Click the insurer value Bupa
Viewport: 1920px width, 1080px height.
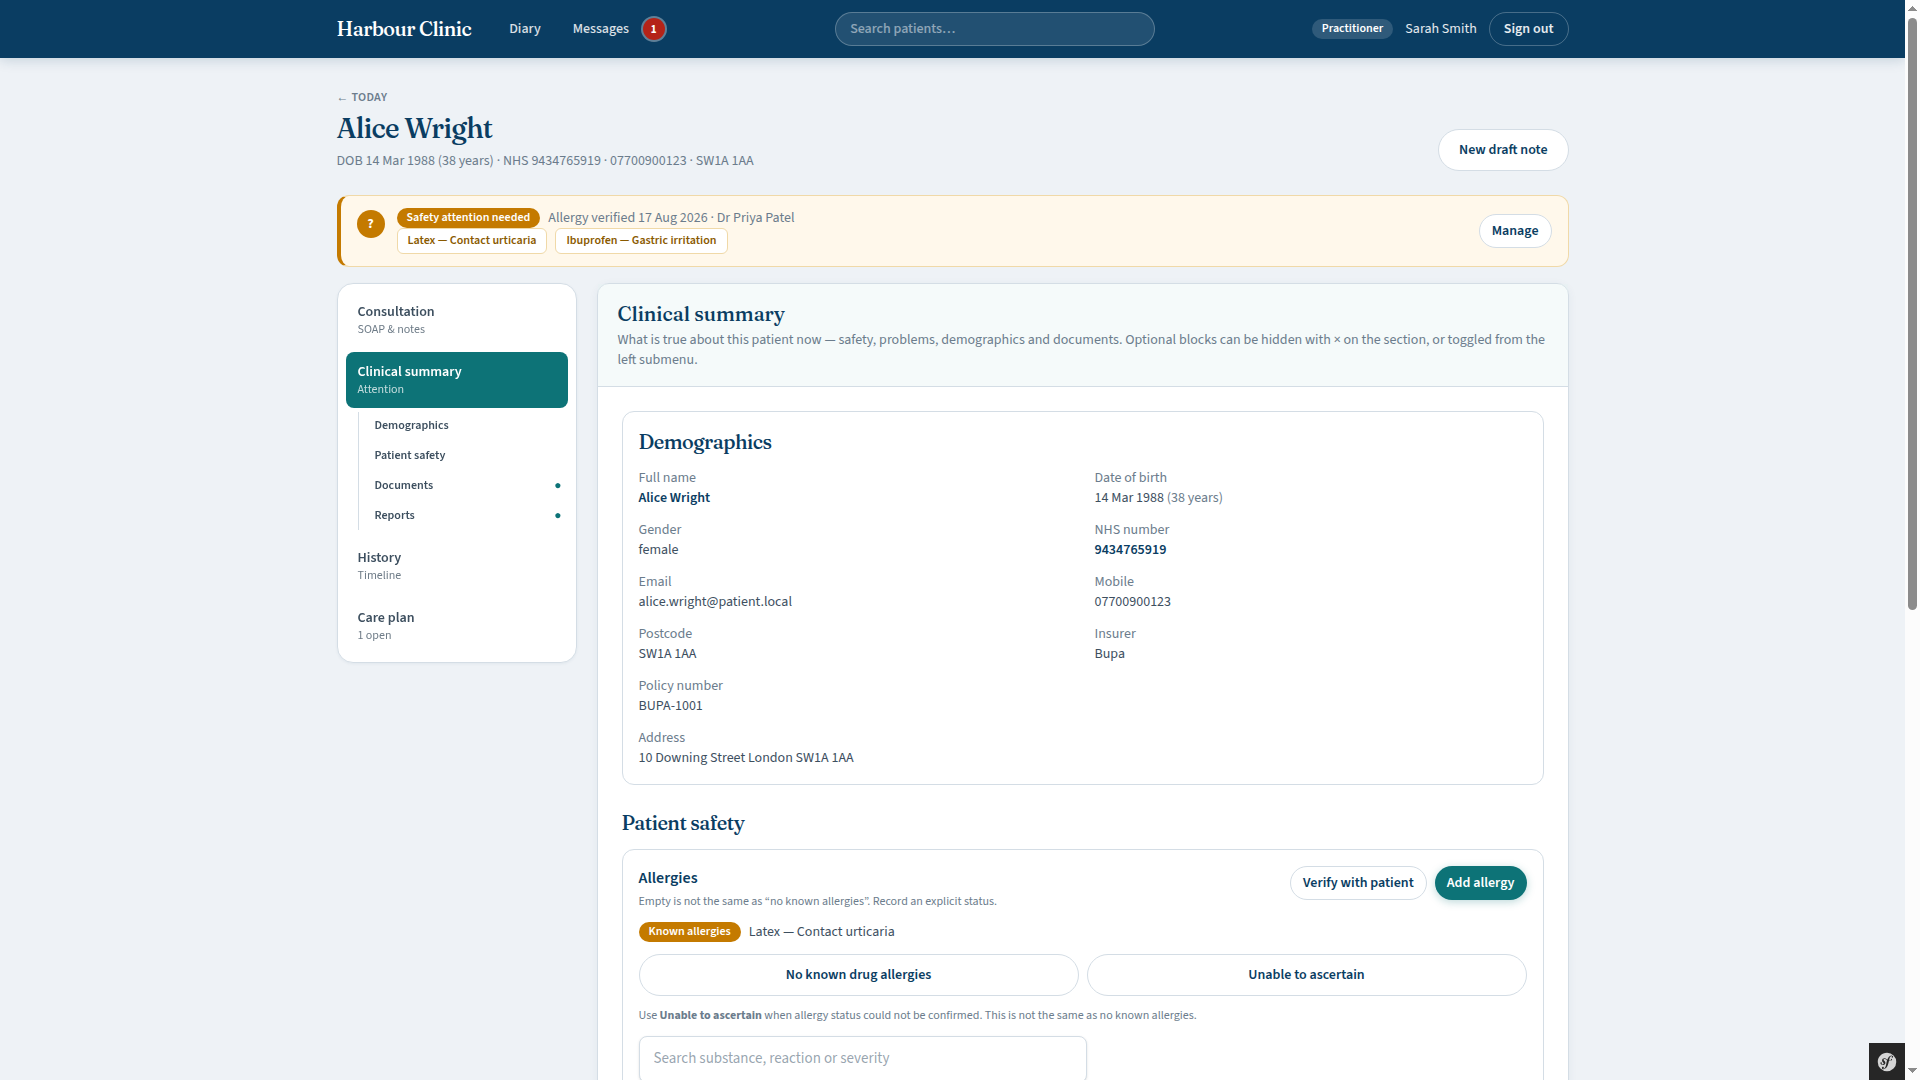click(1109, 654)
